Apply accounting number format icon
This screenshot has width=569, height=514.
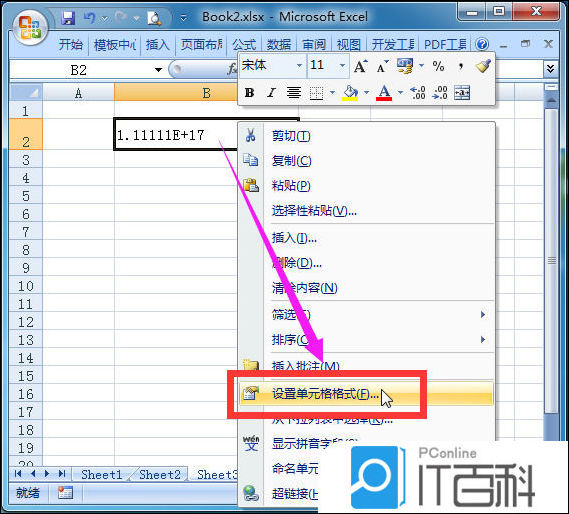pyautogui.click(x=405, y=66)
